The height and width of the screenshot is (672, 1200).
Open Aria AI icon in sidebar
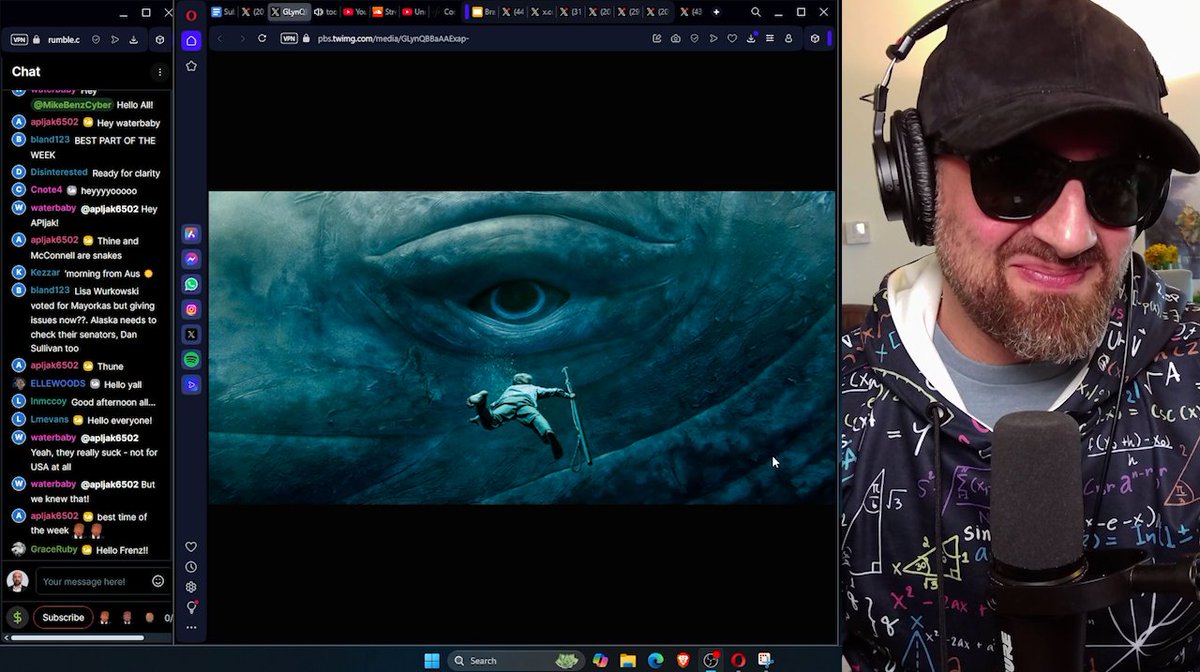coord(191,234)
